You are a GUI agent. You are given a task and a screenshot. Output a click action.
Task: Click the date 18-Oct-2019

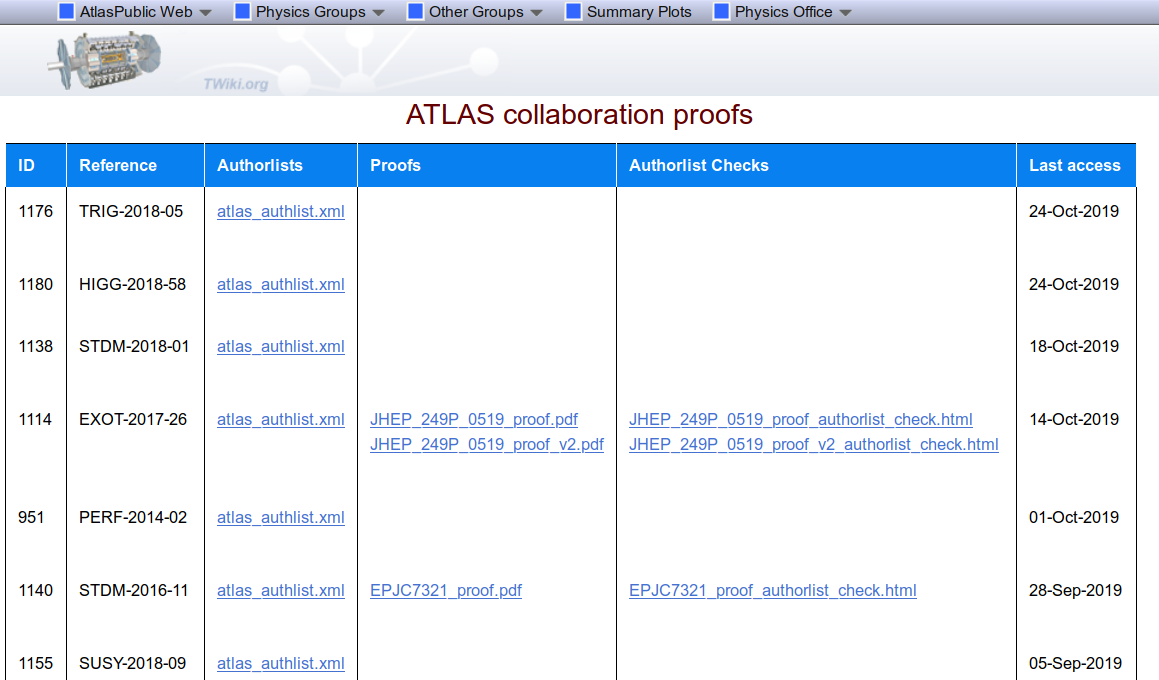click(1074, 347)
